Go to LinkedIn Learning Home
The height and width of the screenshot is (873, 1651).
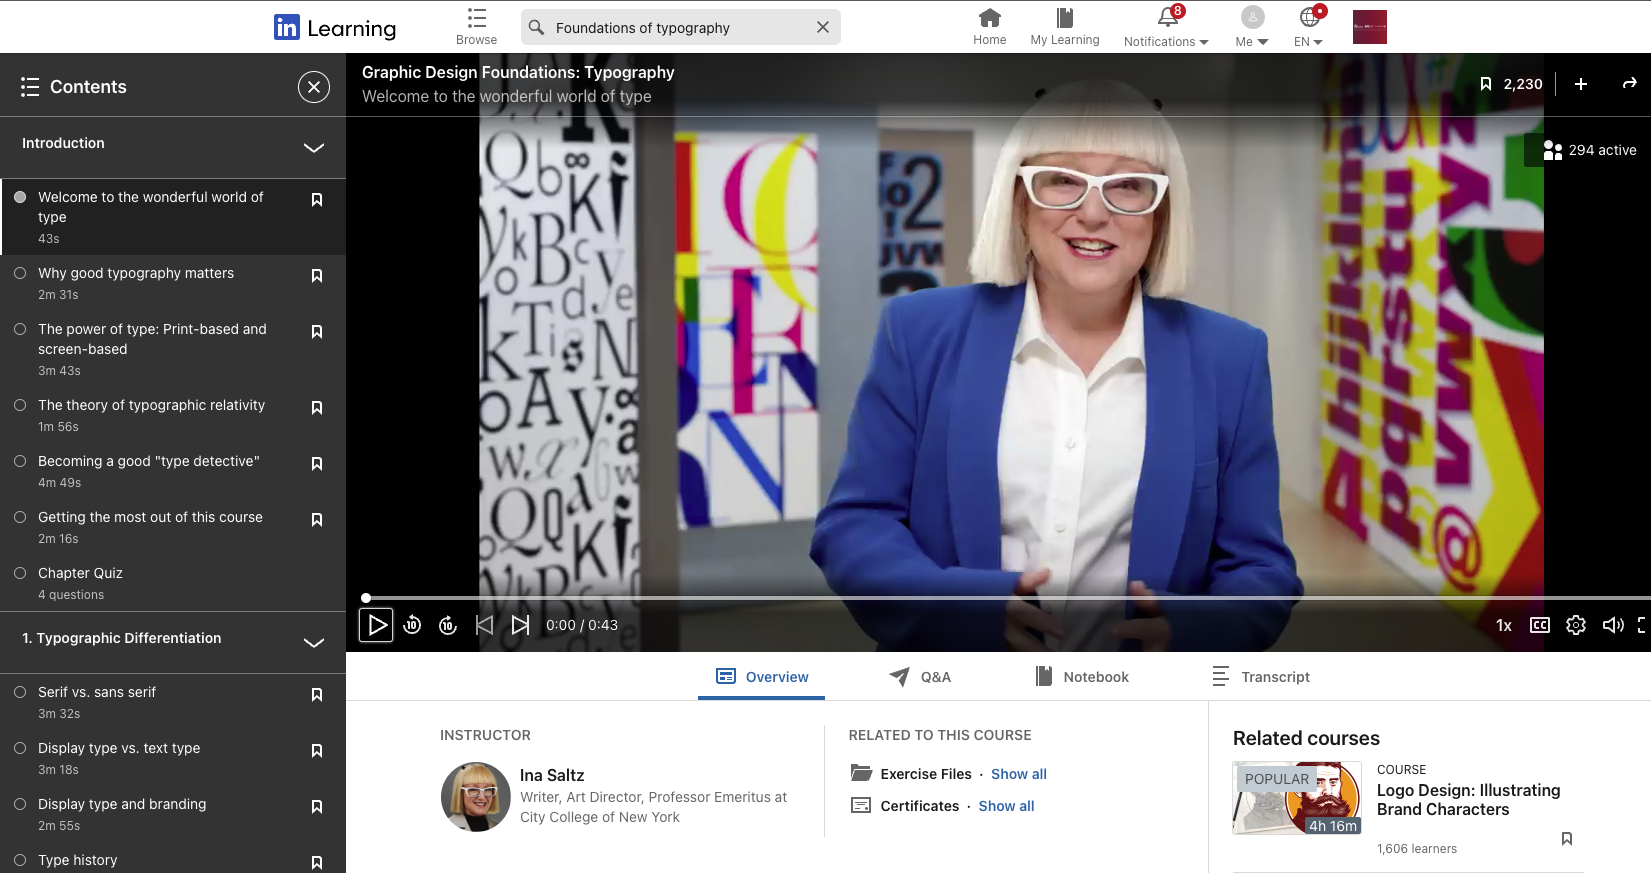989,27
